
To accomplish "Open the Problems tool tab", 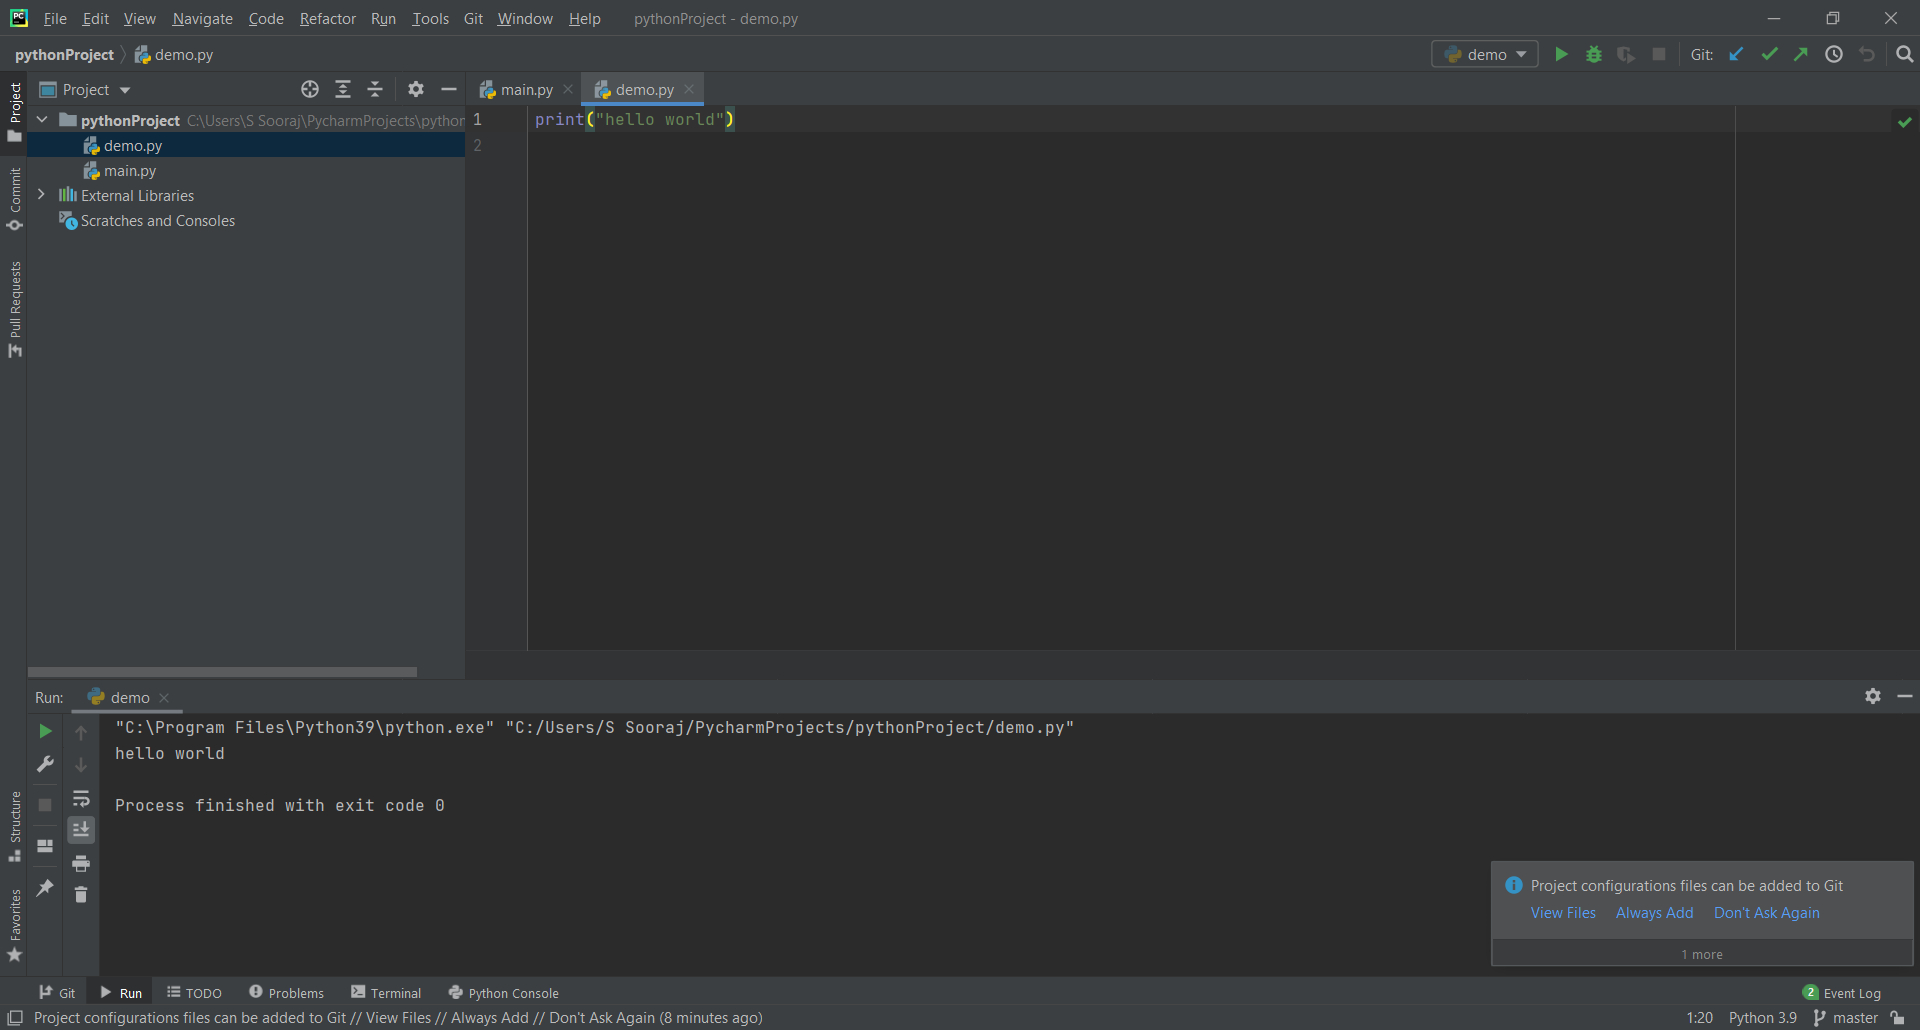I will pyautogui.click(x=286, y=993).
